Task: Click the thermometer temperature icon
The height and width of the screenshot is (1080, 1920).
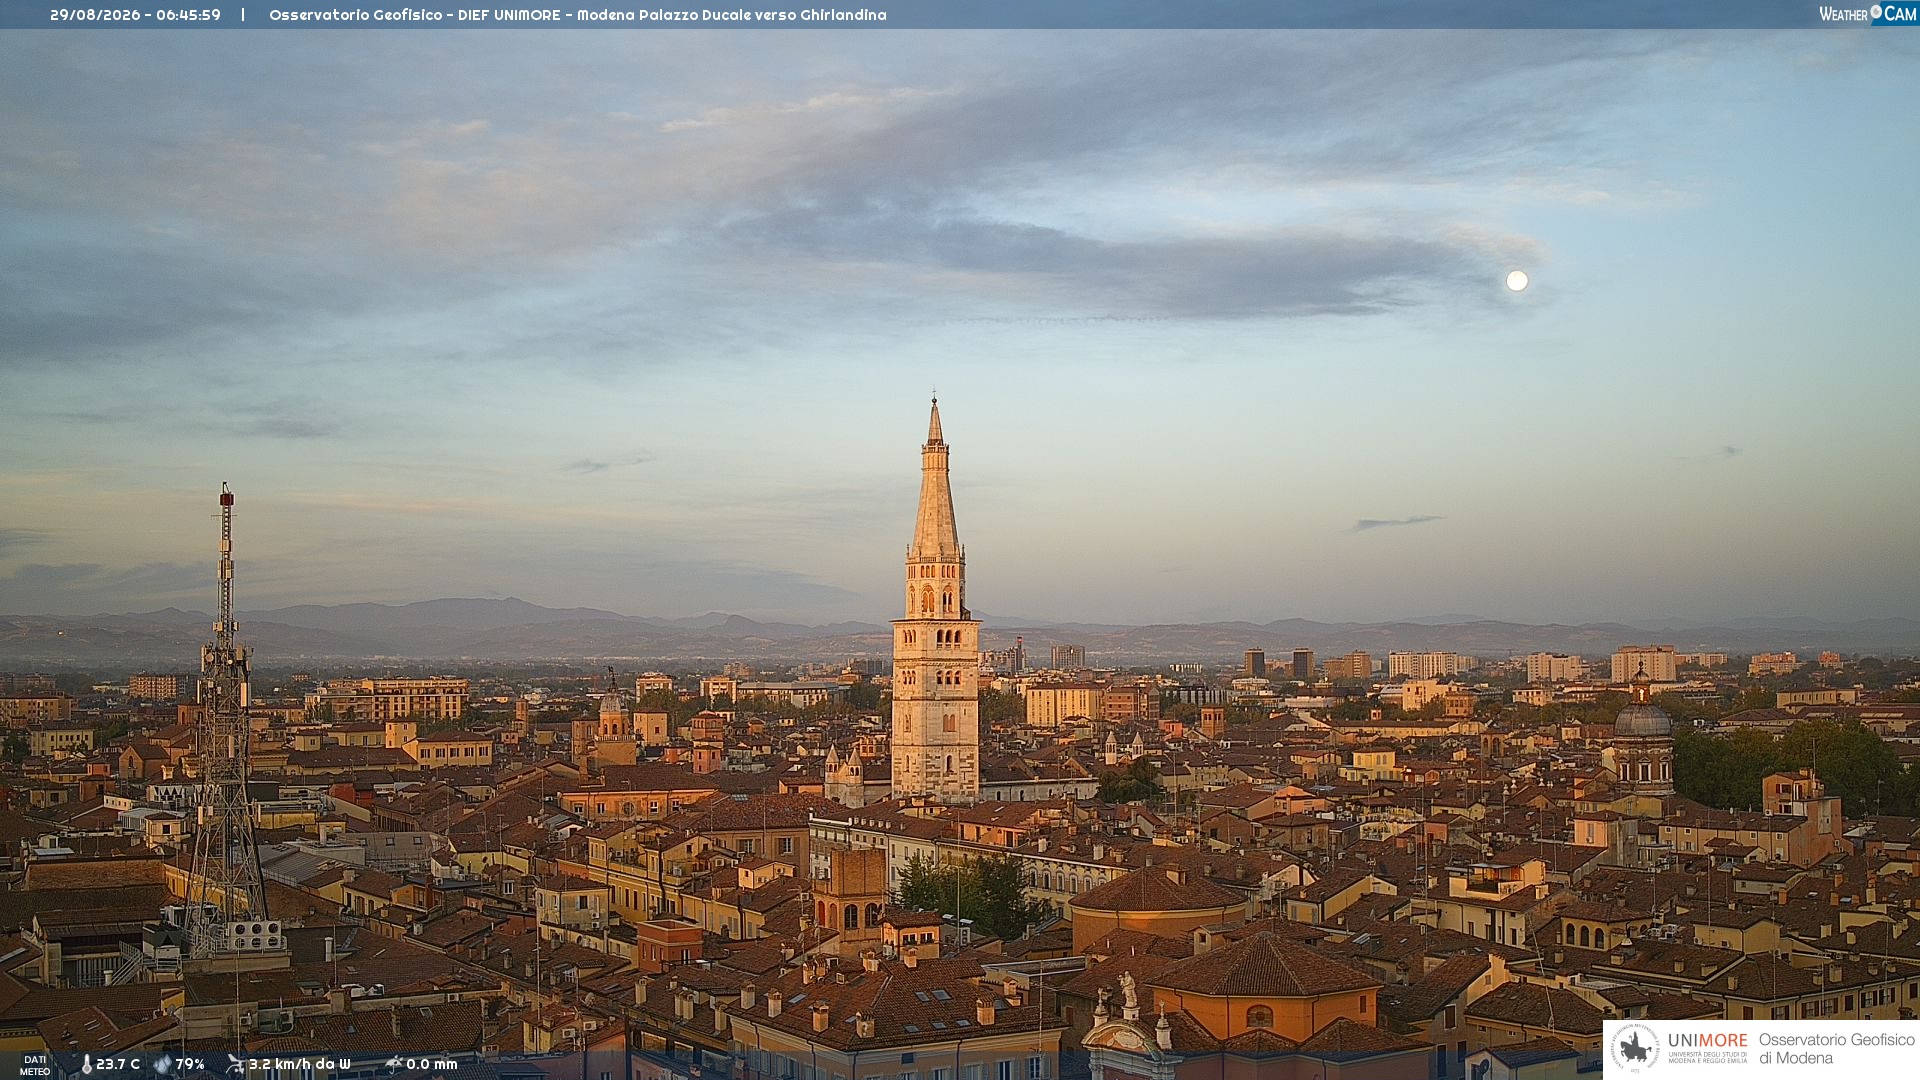Action: click(86, 1064)
